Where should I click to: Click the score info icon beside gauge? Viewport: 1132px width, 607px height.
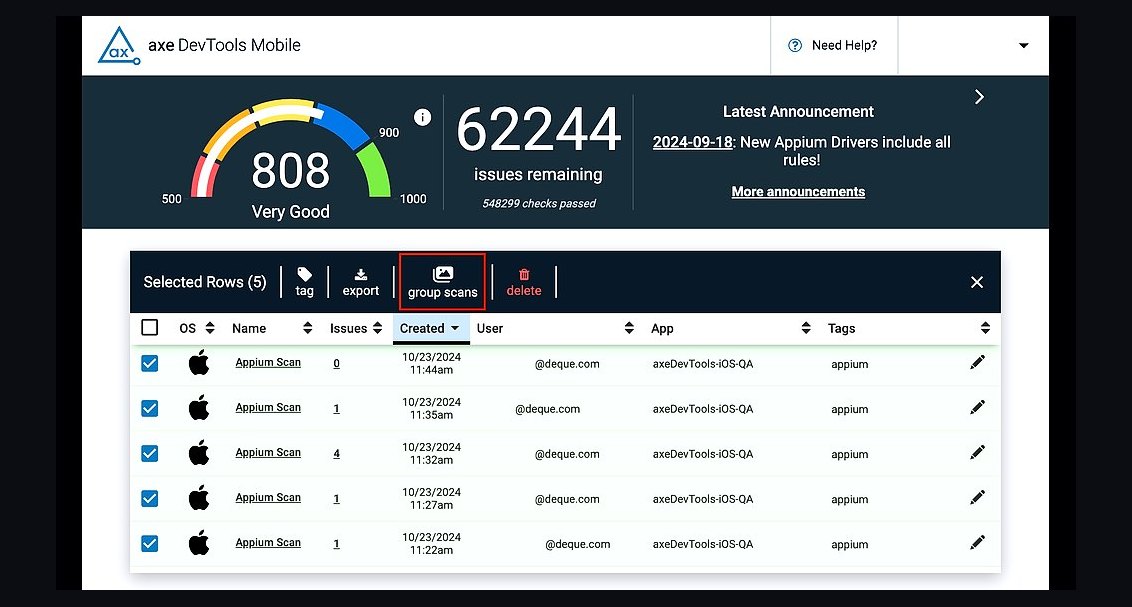[x=422, y=117]
